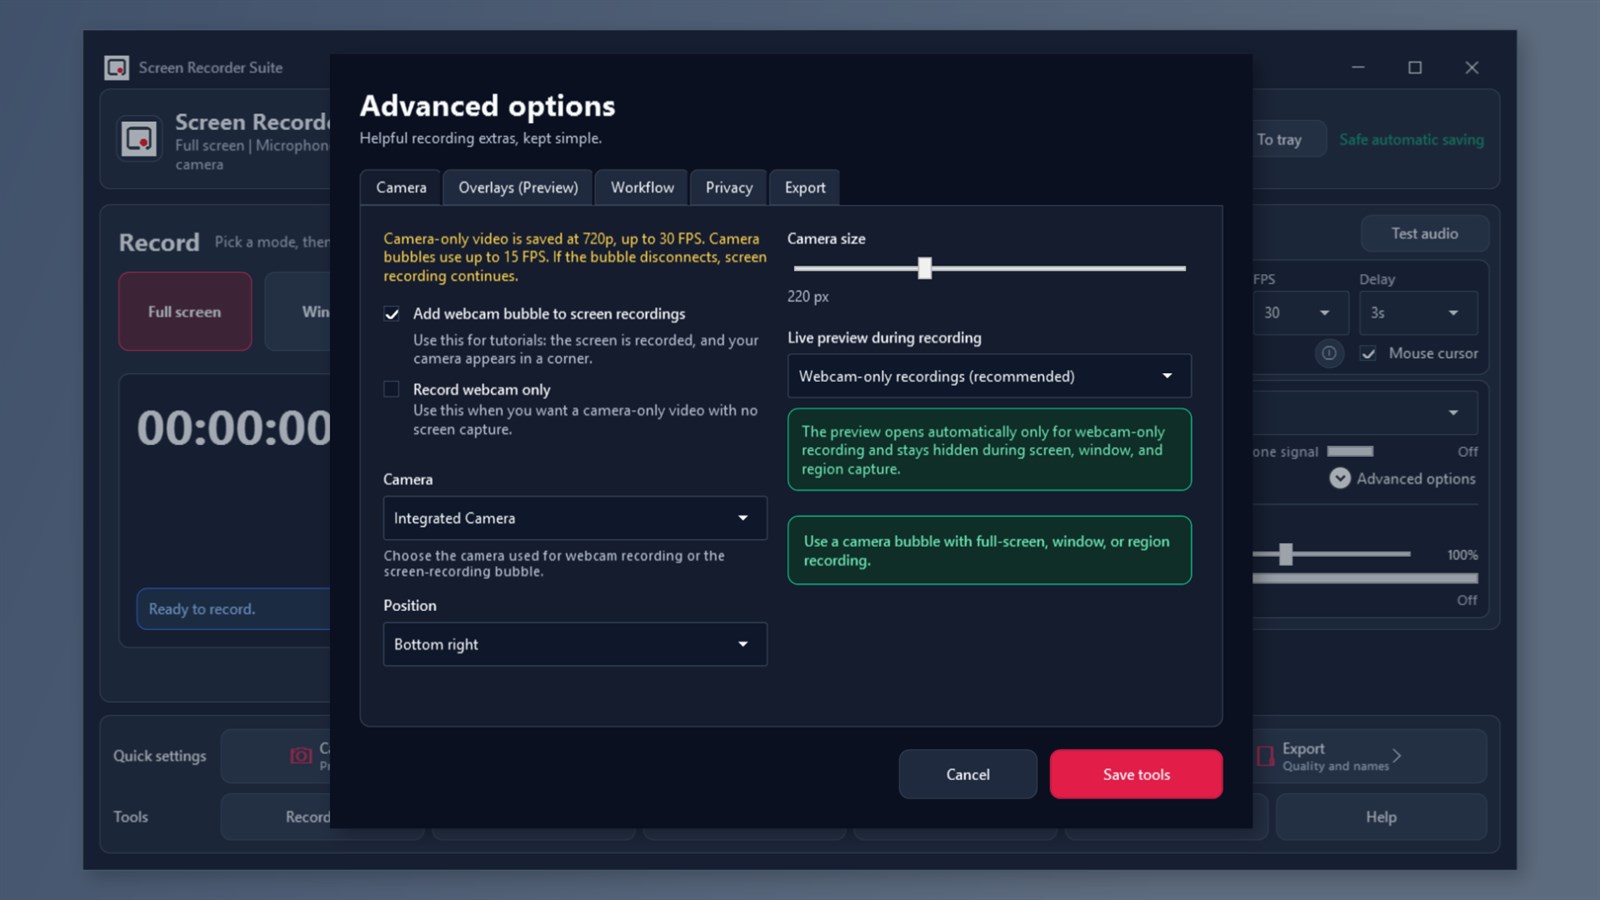Image resolution: width=1600 pixels, height=900 pixels.
Task: Open the Live preview during recording dropdown
Action: click(989, 376)
